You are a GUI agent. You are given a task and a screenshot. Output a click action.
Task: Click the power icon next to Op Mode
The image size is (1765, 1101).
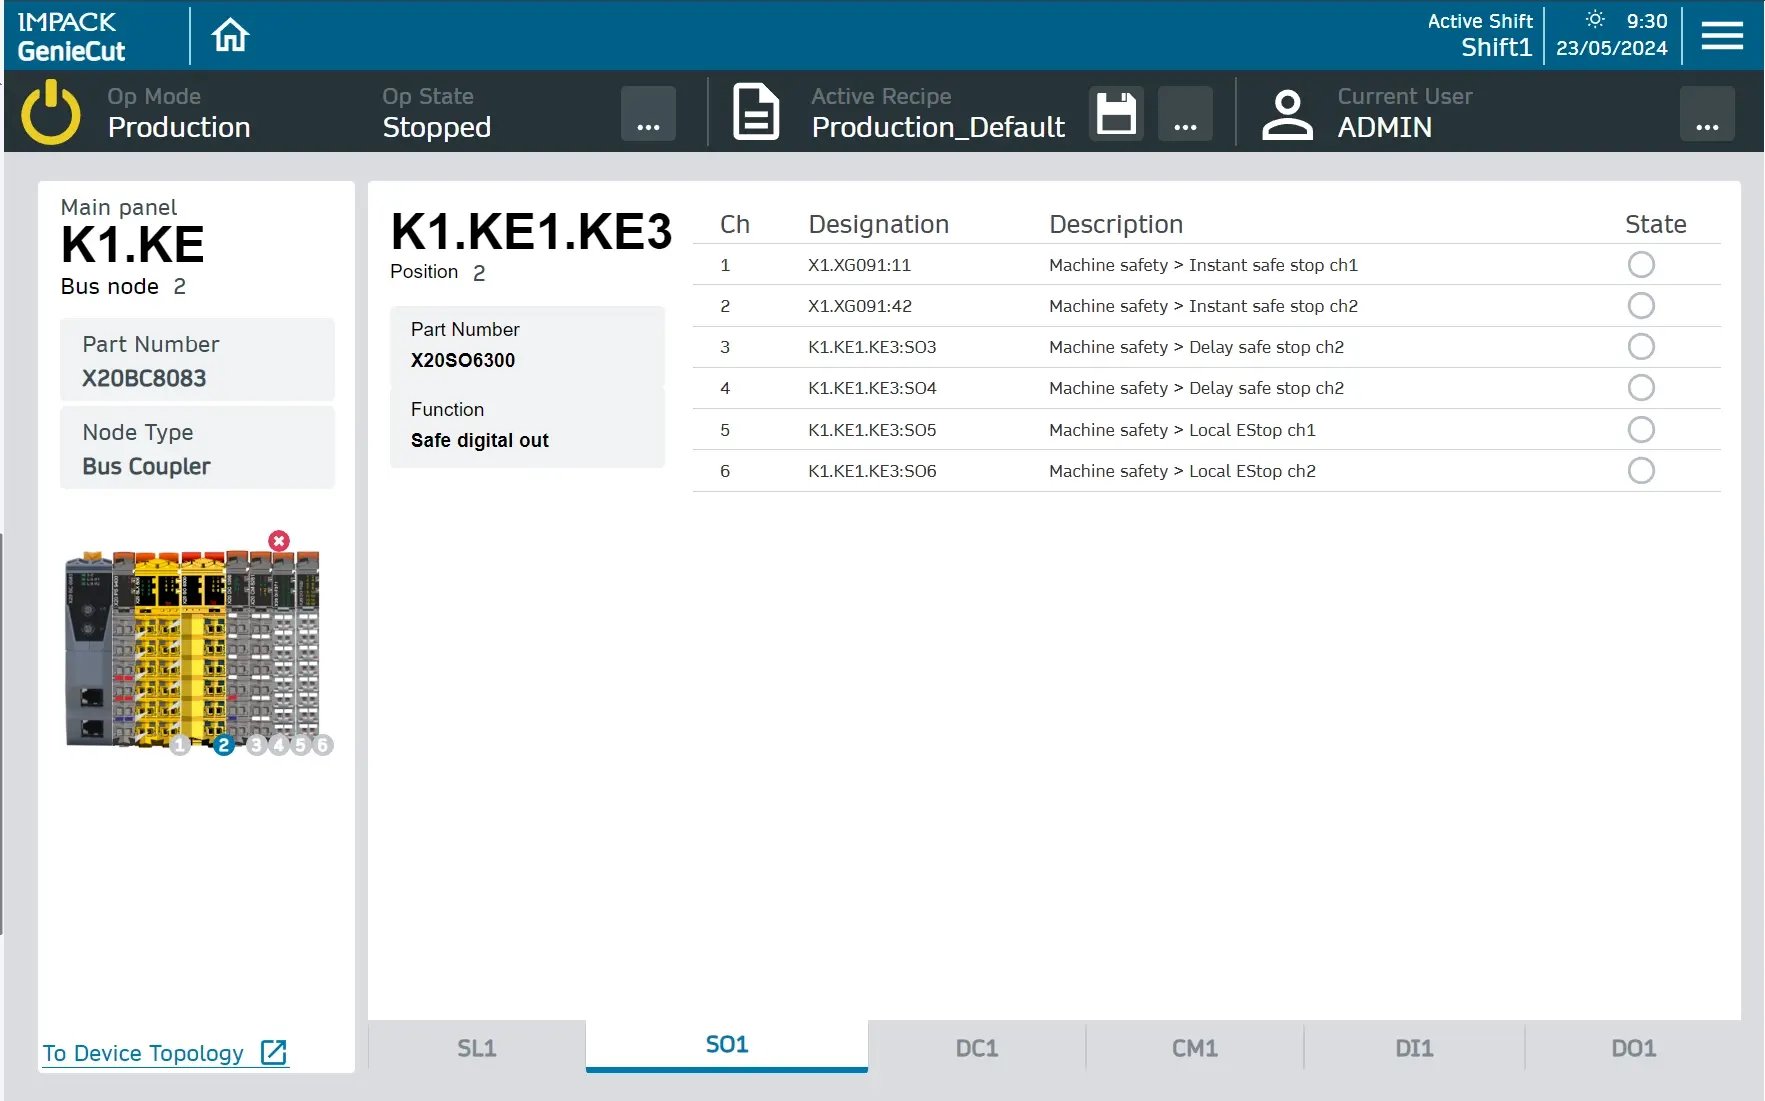click(x=49, y=112)
